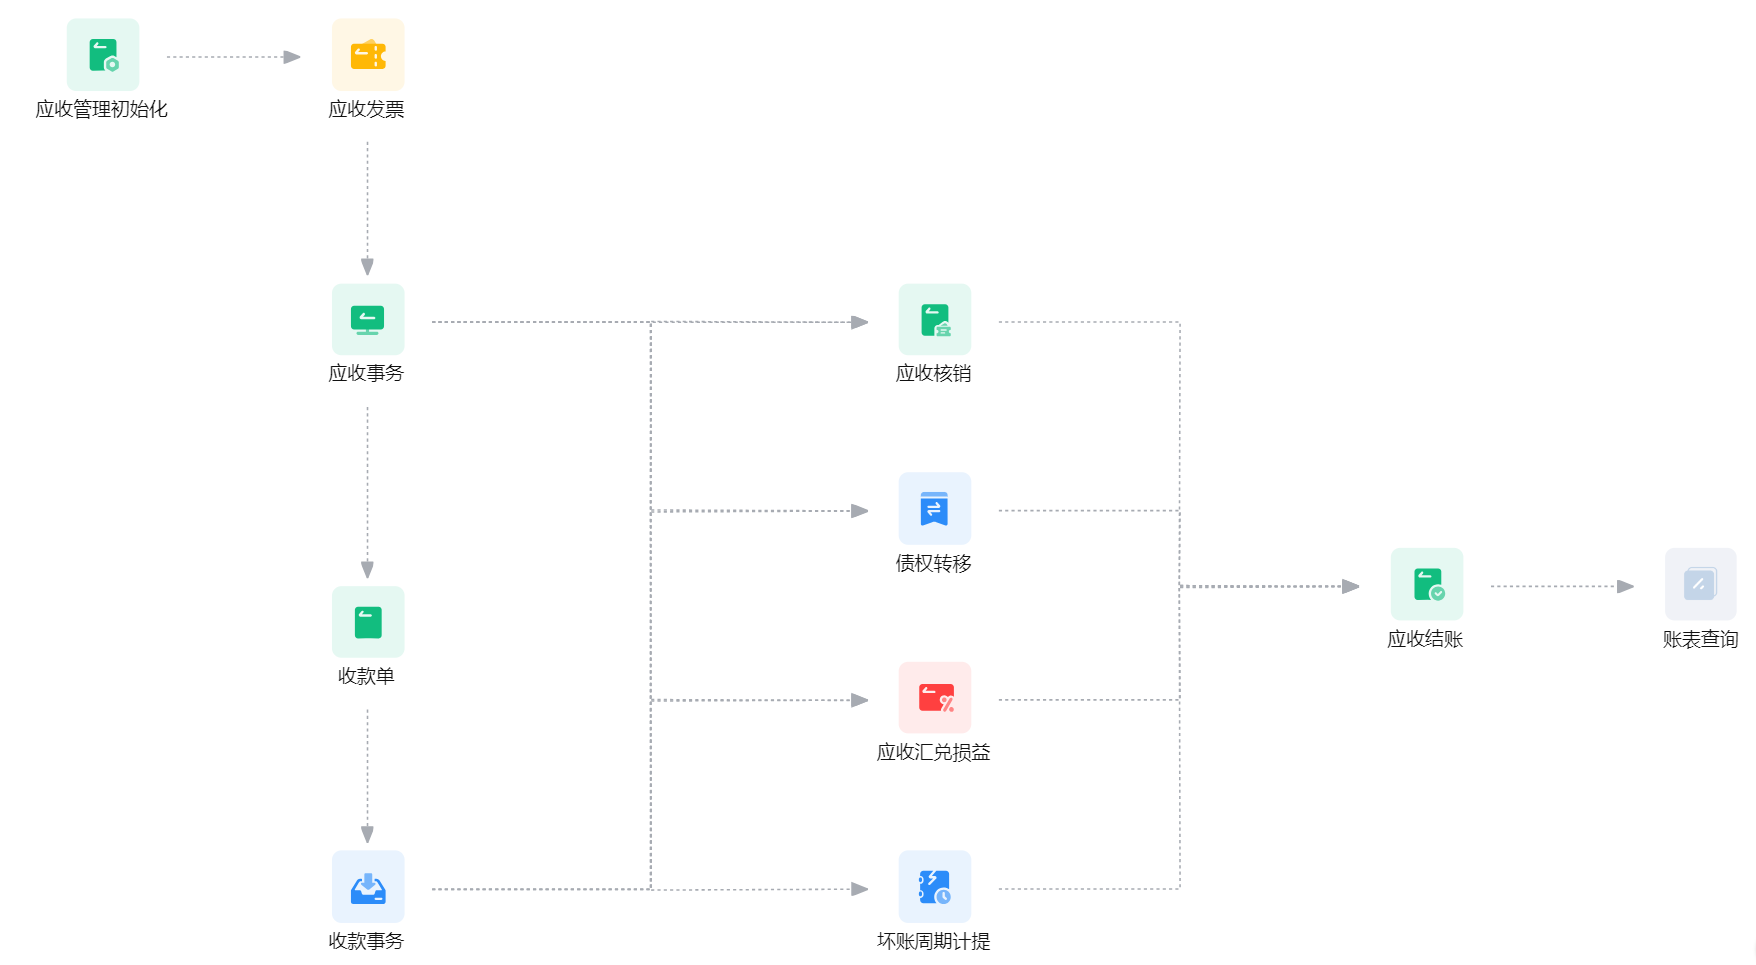Select the 应收事务 text label

(367, 373)
